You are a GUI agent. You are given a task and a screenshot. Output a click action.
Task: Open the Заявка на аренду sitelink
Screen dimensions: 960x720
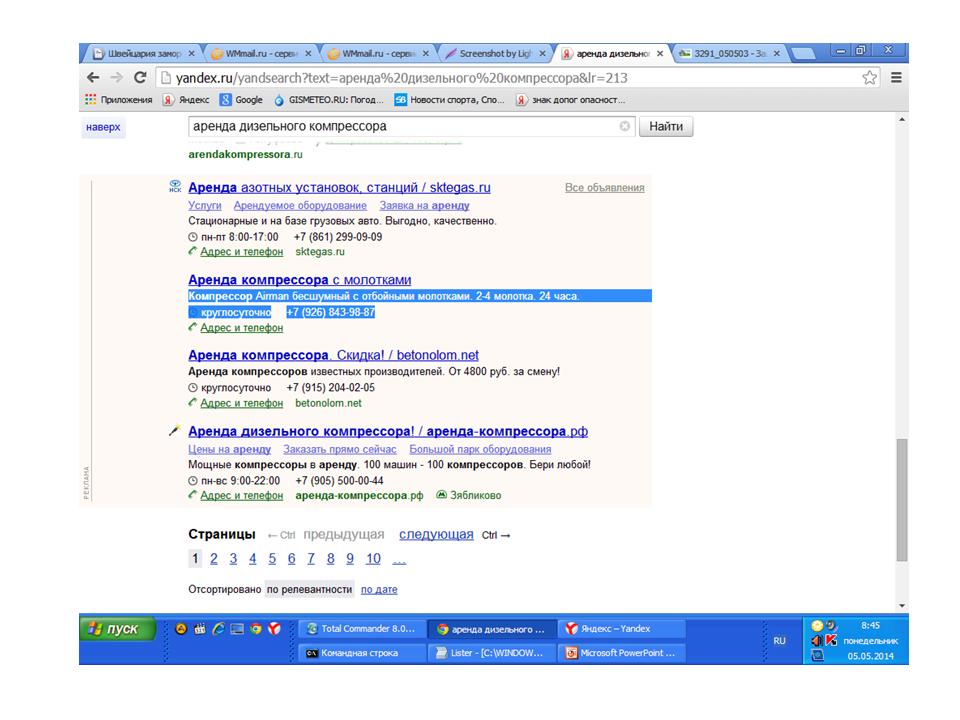point(424,206)
